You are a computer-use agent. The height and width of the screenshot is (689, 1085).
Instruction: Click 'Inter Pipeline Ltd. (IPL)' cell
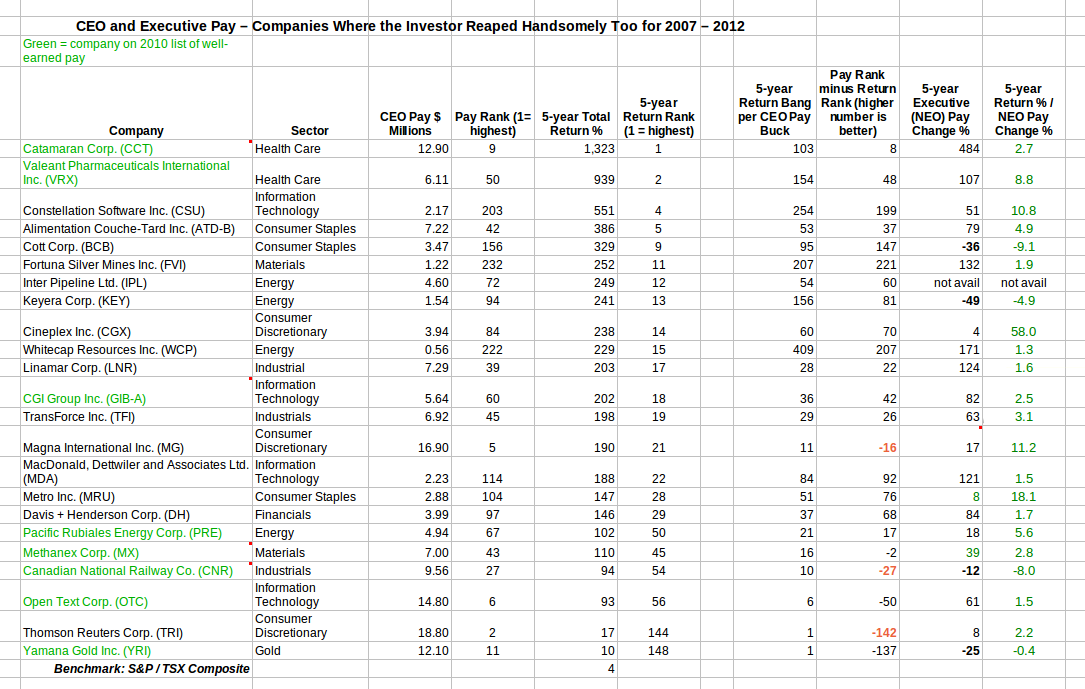point(136,283)
